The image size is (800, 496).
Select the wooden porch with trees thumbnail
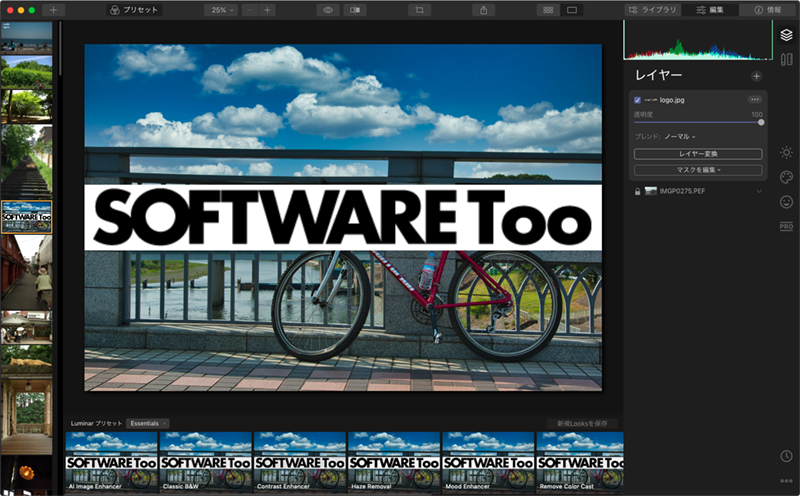(x=27, y=415)
